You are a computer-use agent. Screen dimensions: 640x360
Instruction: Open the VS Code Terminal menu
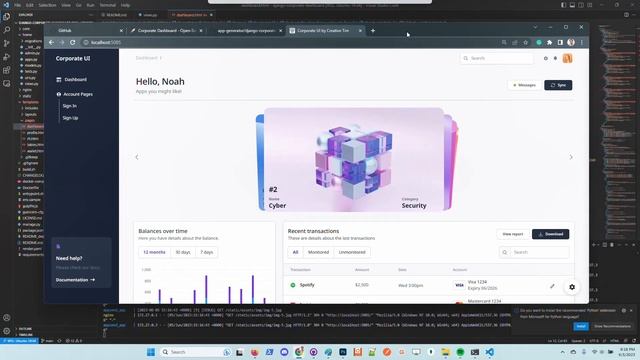[x=107, y=5]
